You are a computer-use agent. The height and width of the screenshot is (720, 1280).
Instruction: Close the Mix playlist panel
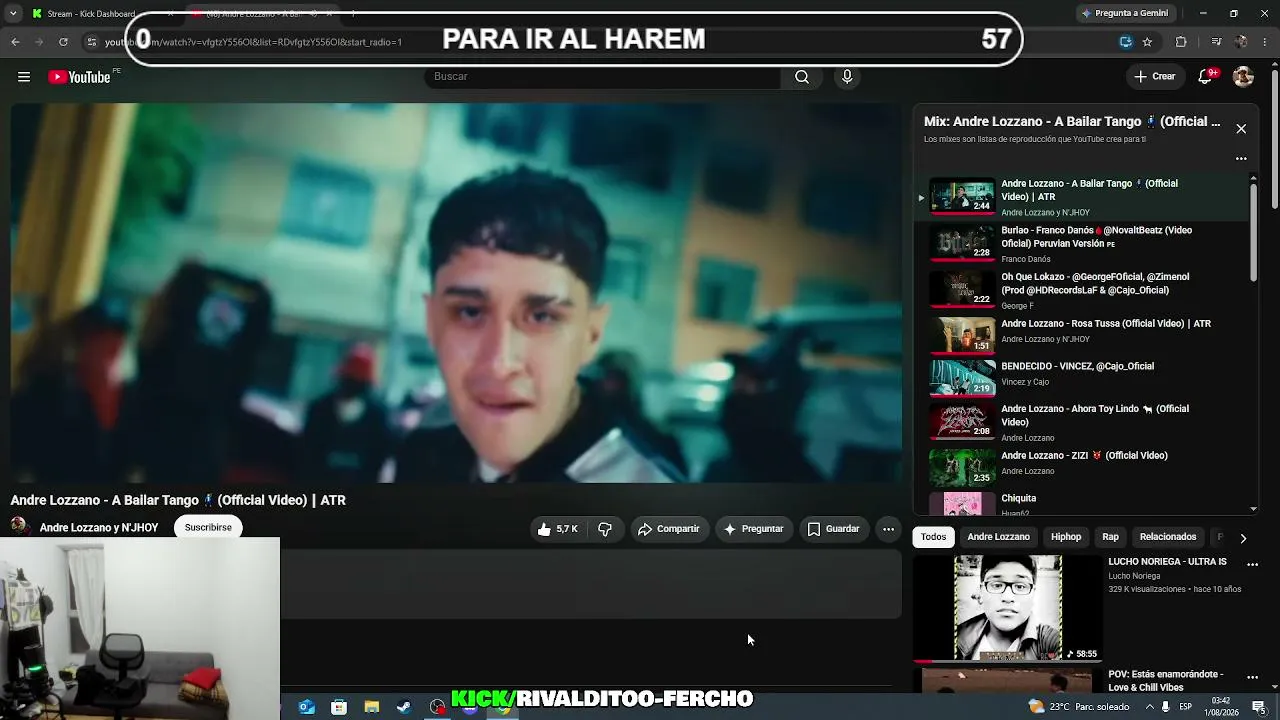tap(1241, 129)
